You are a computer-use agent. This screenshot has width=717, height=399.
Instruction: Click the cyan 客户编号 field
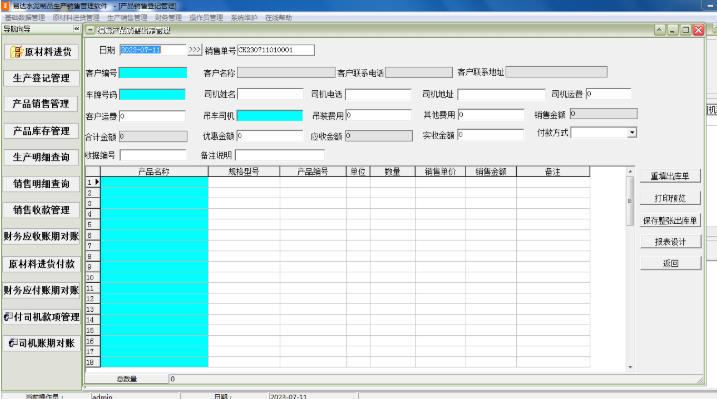(x=153, y=73)
